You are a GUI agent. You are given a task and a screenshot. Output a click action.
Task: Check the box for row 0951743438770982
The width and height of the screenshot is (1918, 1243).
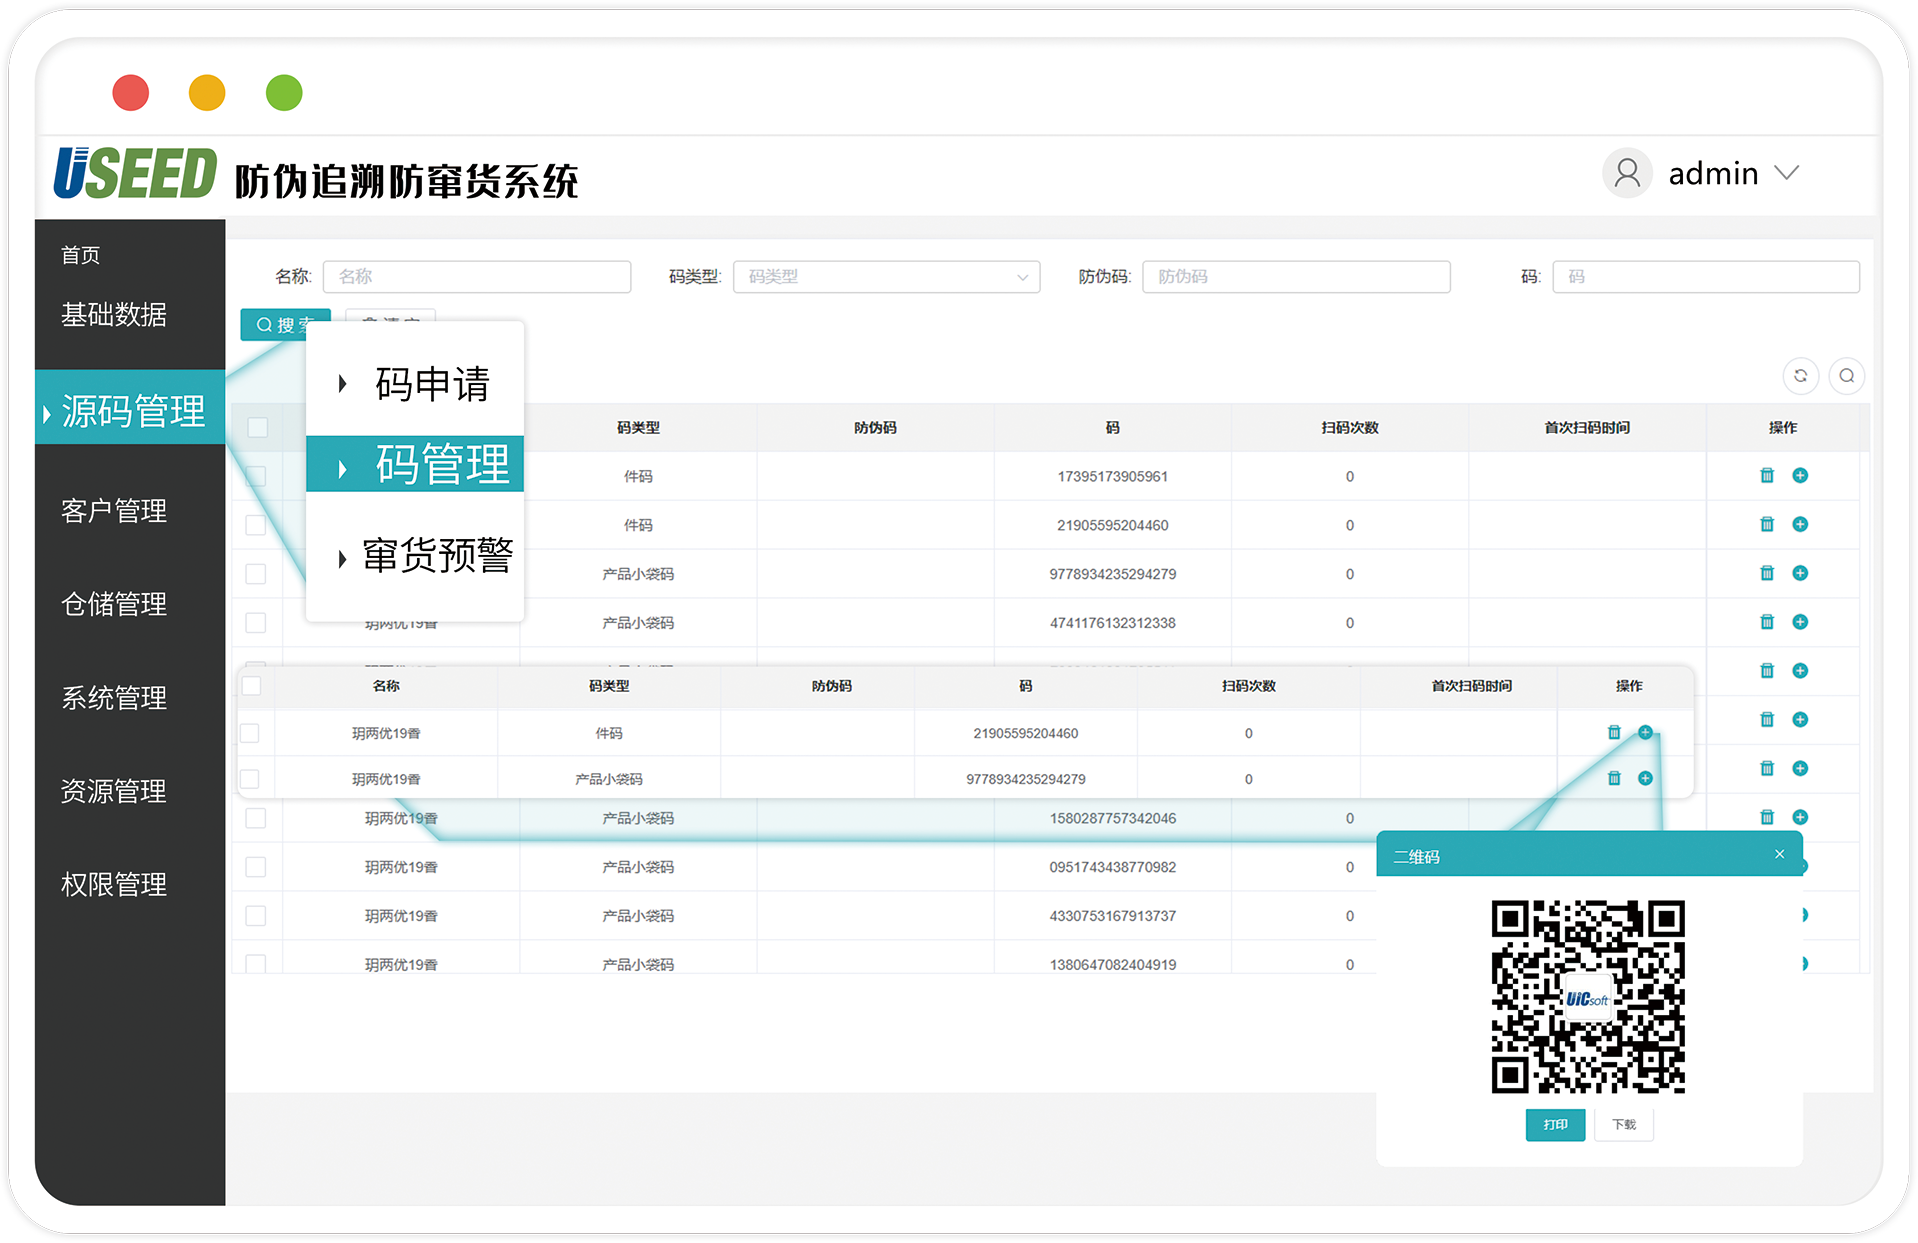click(256, 867)
